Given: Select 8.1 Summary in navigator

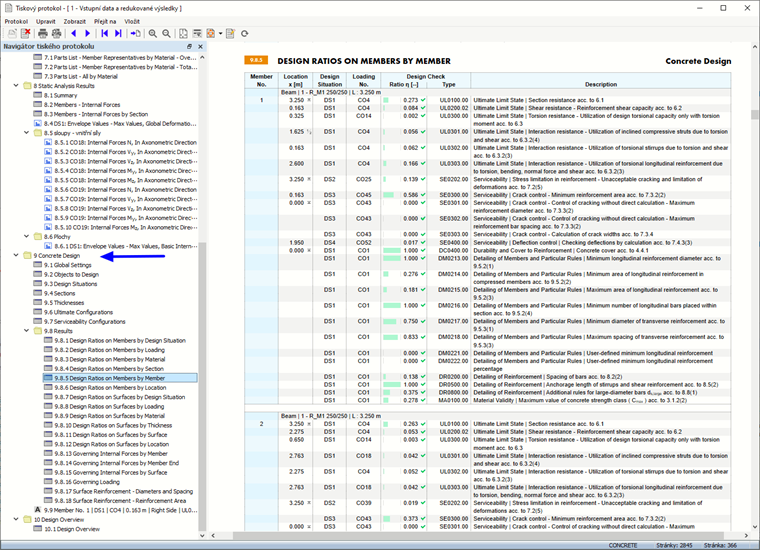Looking at the screenshot, I should click(x=60, y=95).
